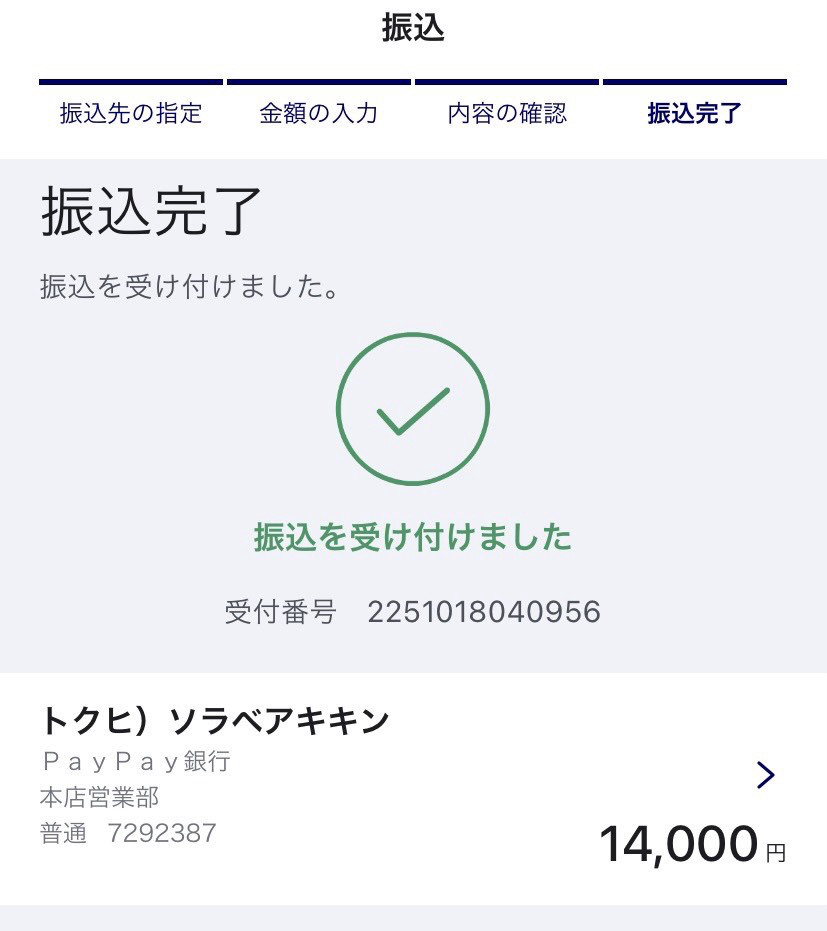Open the recipient トクヒ）ソラベアキキン
827x931 pixels.
pos(215,720)
